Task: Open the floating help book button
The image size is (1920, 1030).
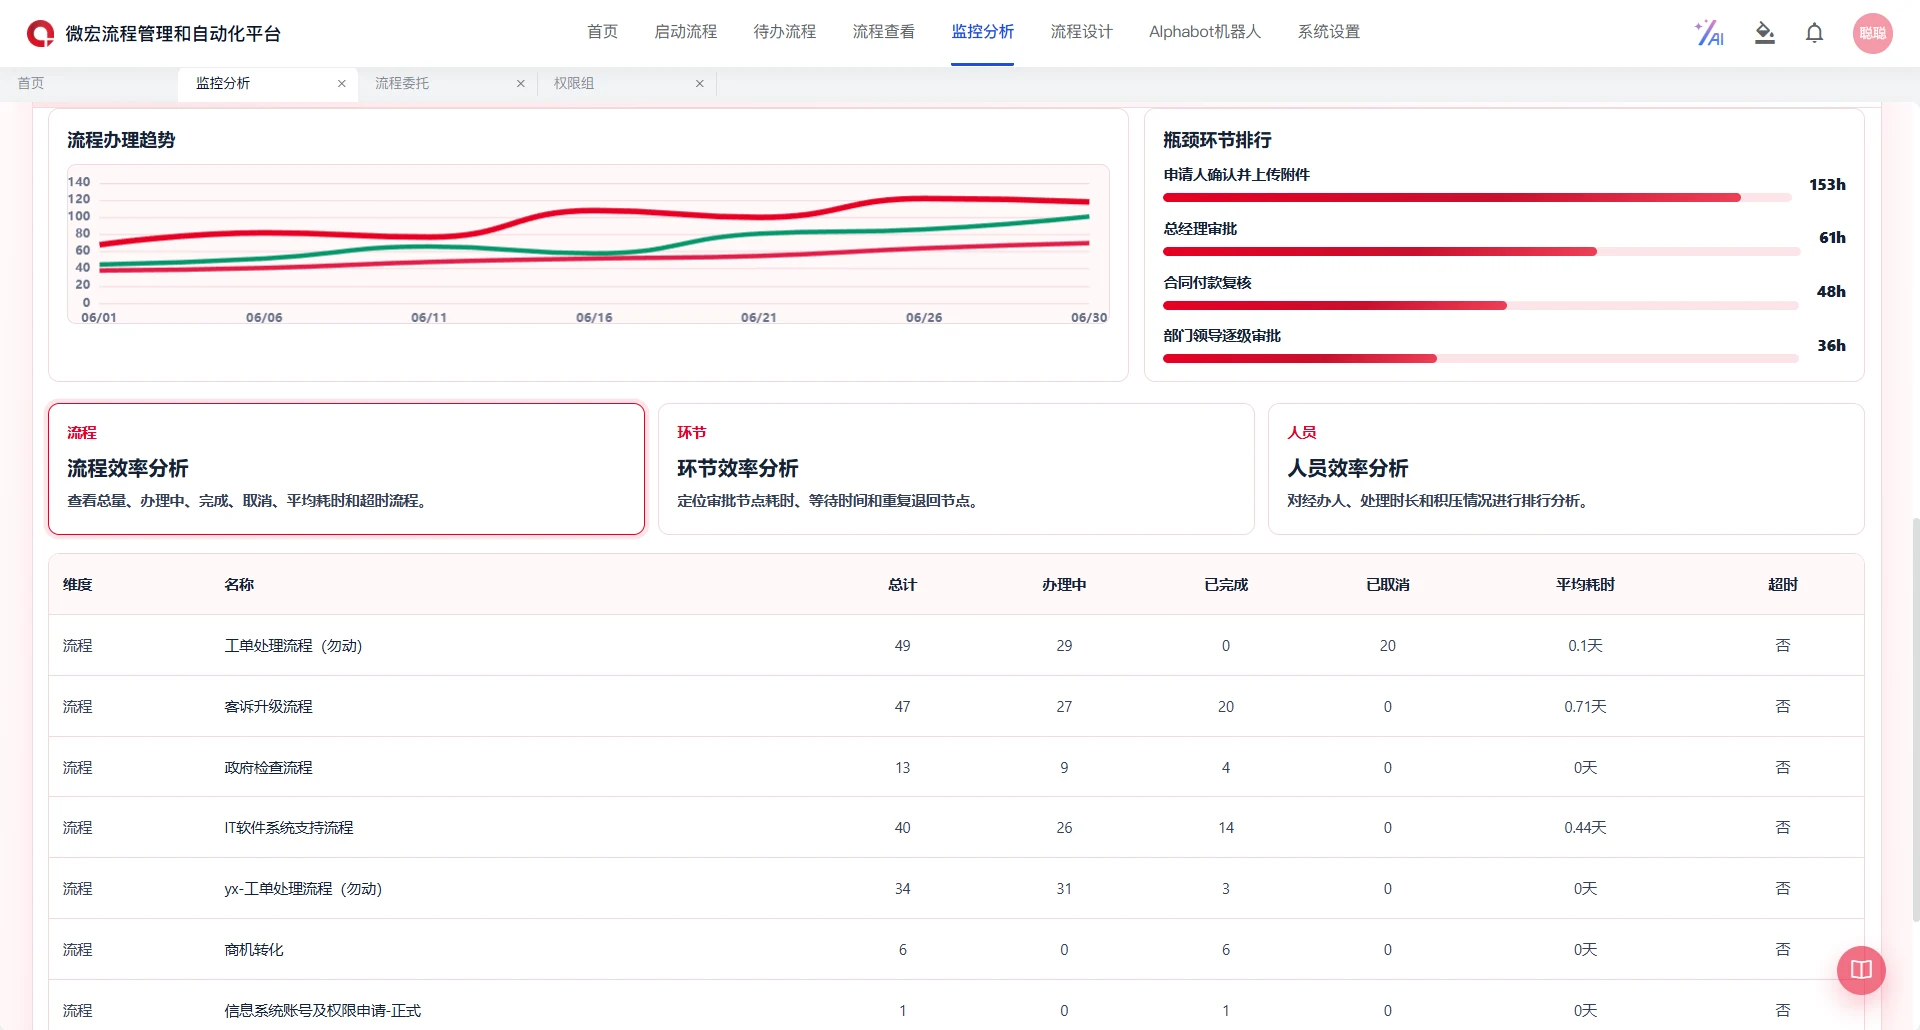Action: [x=1861, y=970]
